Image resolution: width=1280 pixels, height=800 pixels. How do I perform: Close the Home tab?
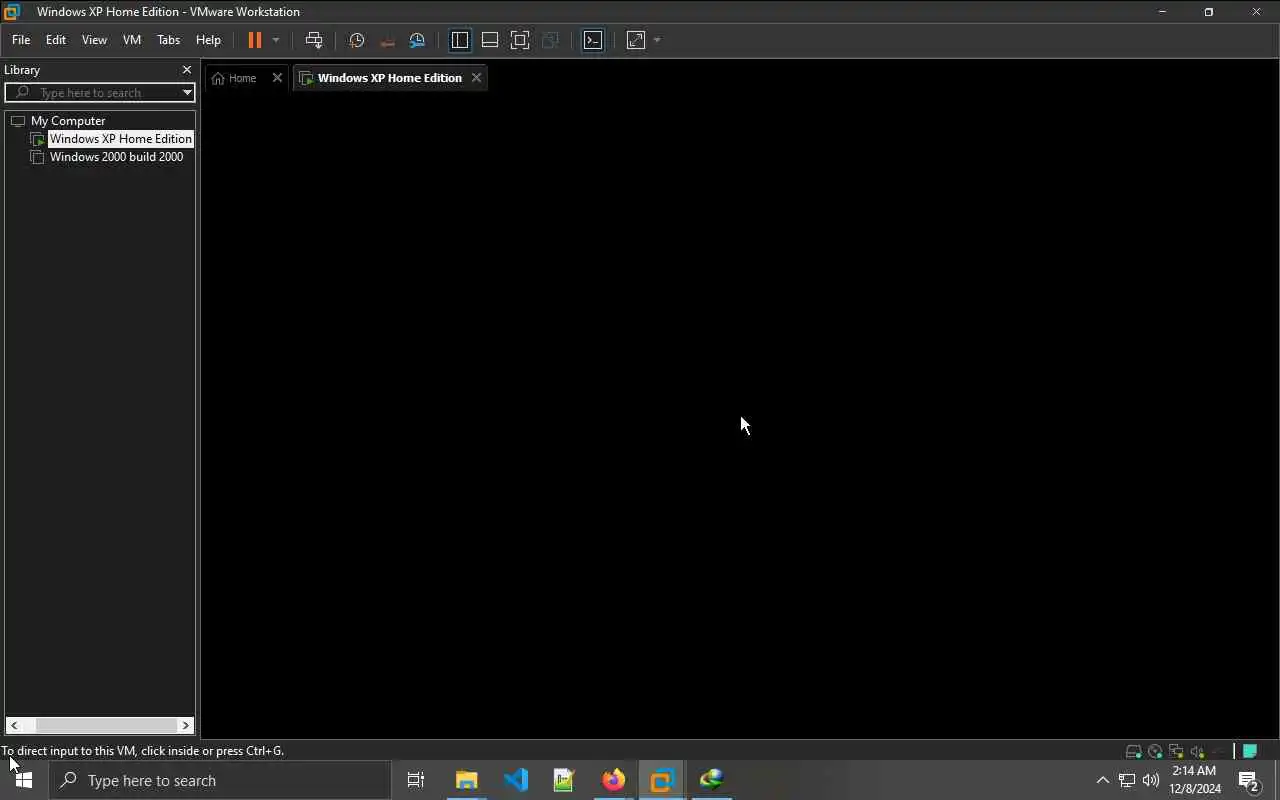coord(277,78)
